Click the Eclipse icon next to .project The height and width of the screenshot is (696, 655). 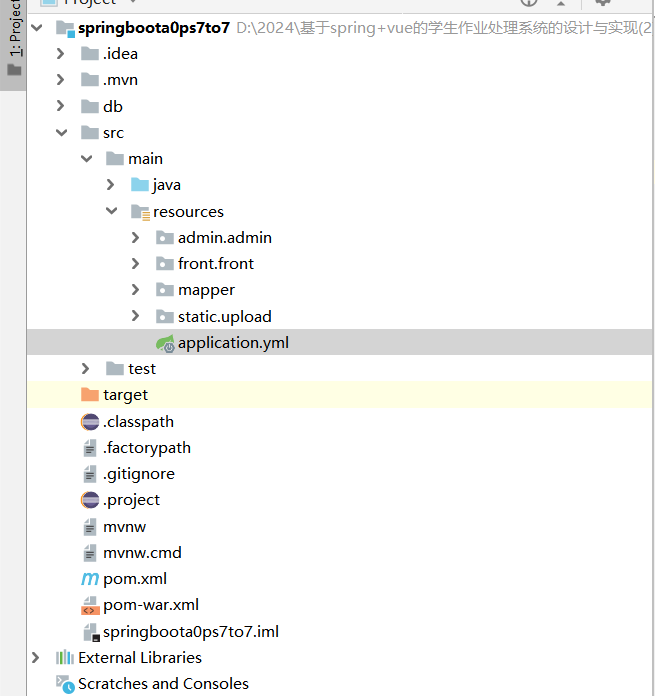(x=89, y=500)
